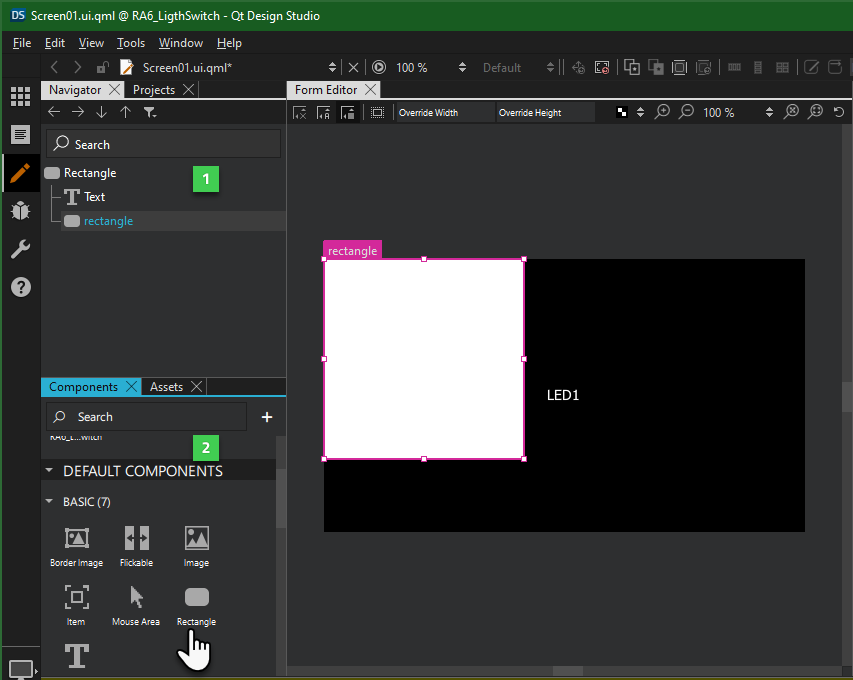Click the Navigator filter tree icon
This screenshot has height=680, width=853.
point(150,113)
